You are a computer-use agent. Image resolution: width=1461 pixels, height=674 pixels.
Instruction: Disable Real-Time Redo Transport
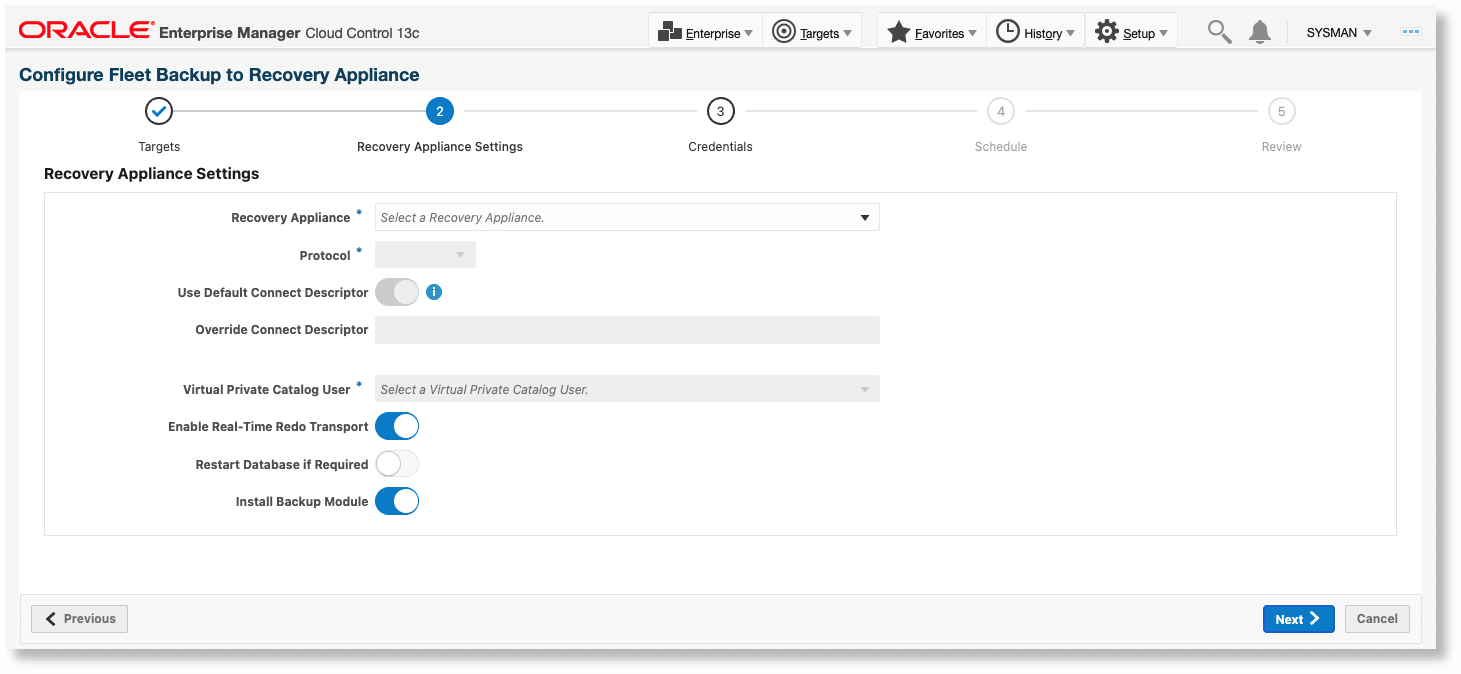tap(397, 426)
